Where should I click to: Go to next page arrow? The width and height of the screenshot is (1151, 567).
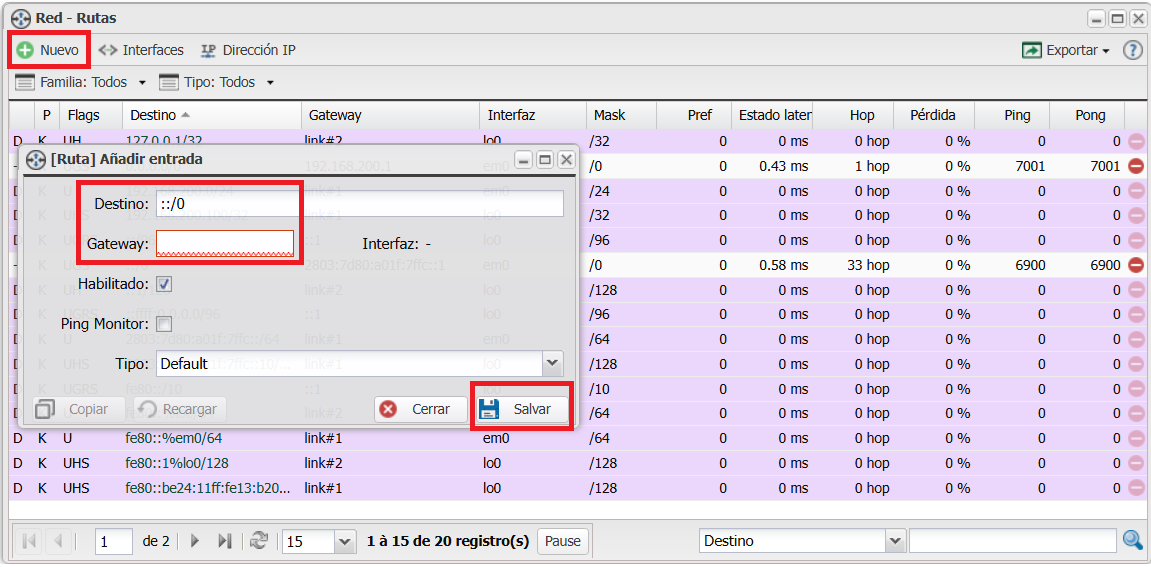[195, 541]
